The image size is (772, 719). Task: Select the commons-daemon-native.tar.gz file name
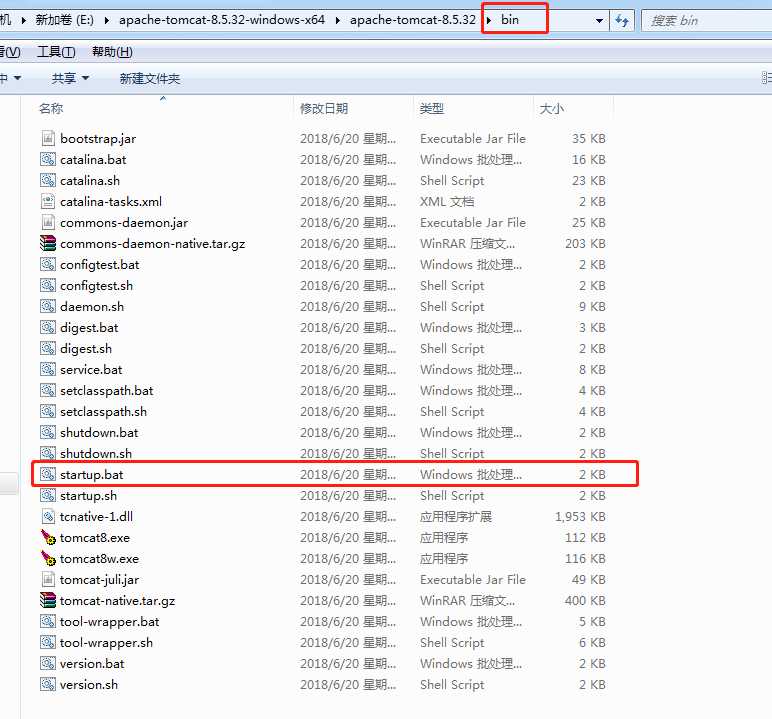[x=153, y=243]
